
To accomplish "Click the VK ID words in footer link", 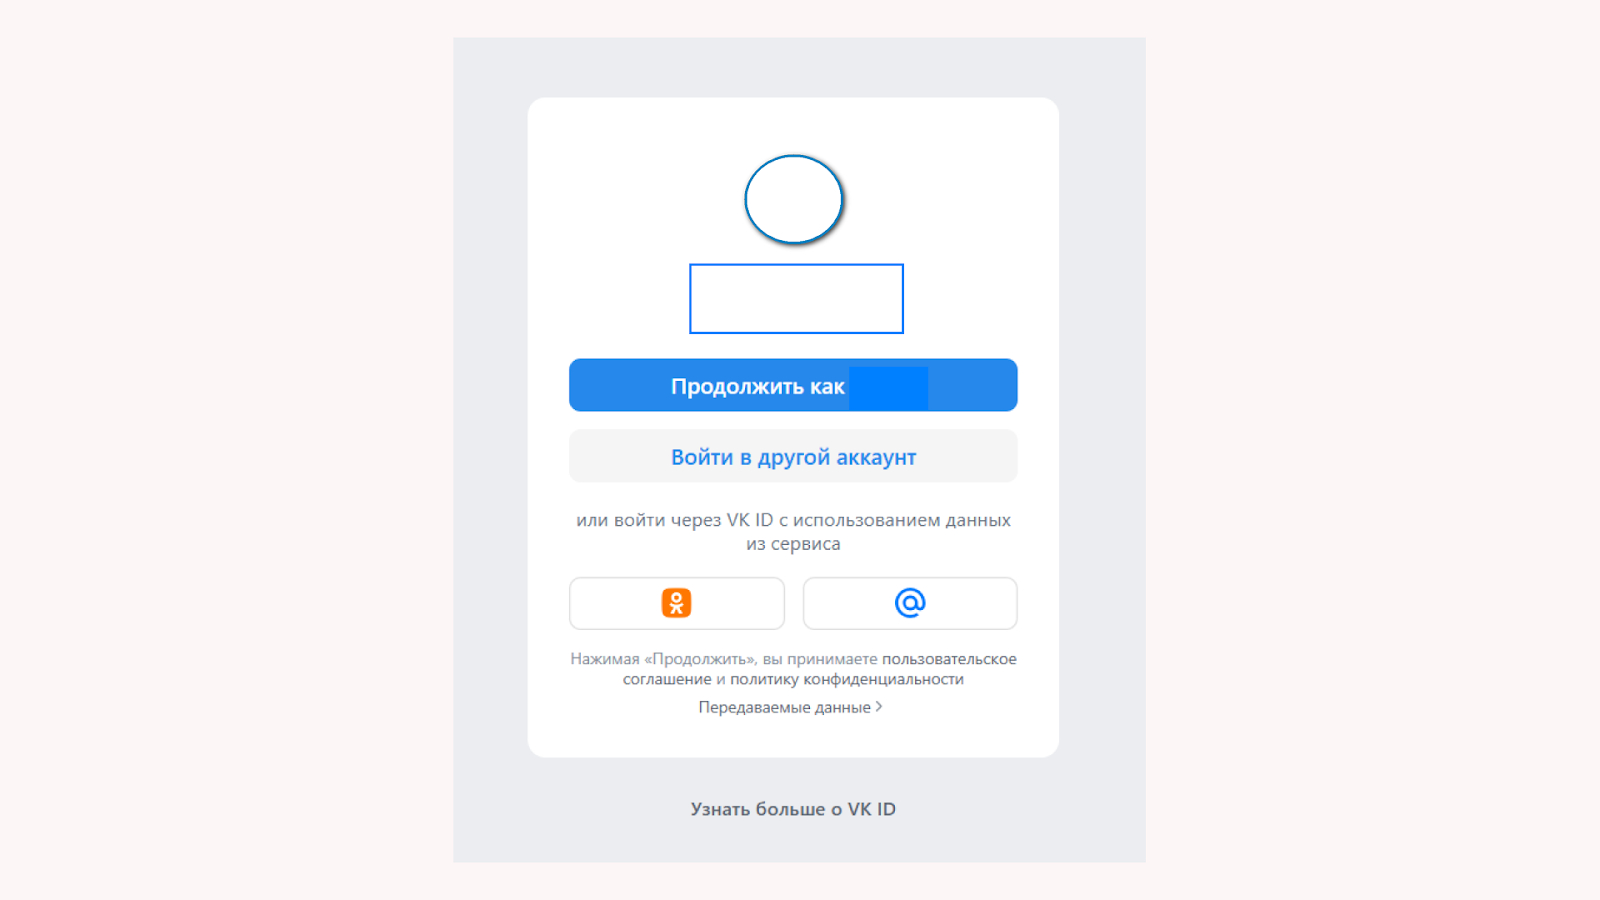I will click(872, 809).
